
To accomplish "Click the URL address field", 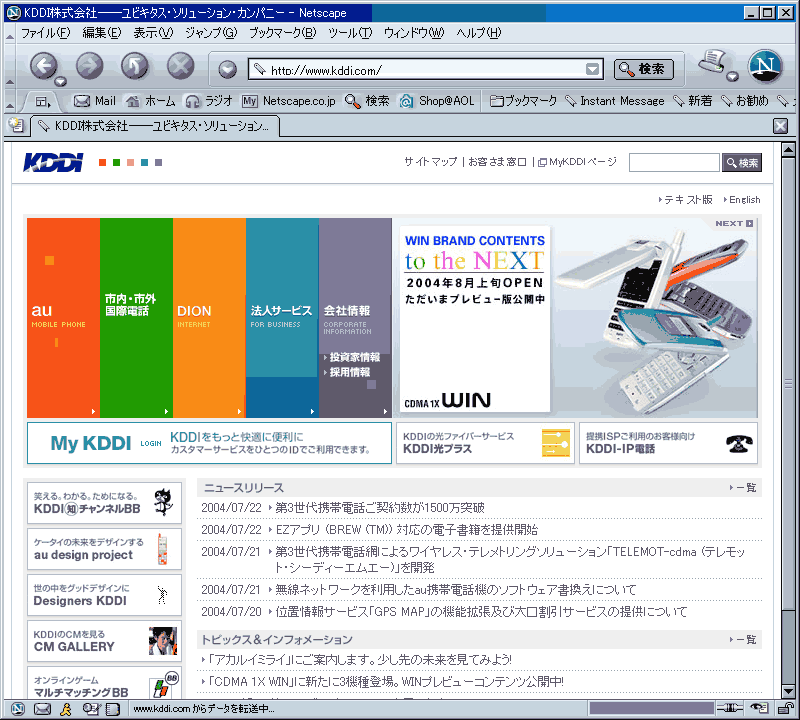I will click(x=426, y=69).
